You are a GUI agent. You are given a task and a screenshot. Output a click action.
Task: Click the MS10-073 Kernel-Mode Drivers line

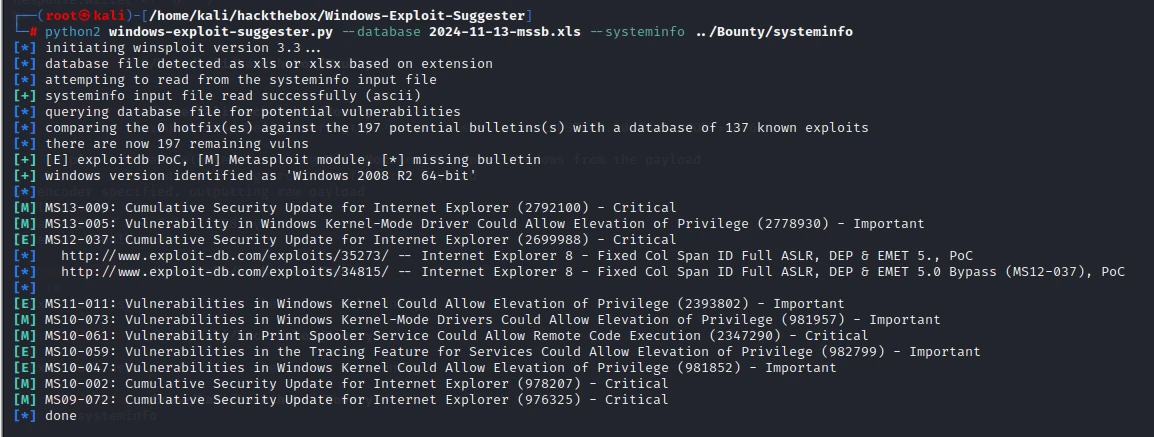tap(492, 319)
